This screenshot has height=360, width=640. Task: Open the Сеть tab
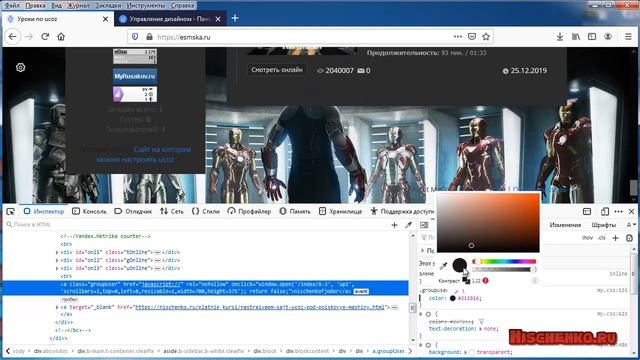tap(172, 211)
